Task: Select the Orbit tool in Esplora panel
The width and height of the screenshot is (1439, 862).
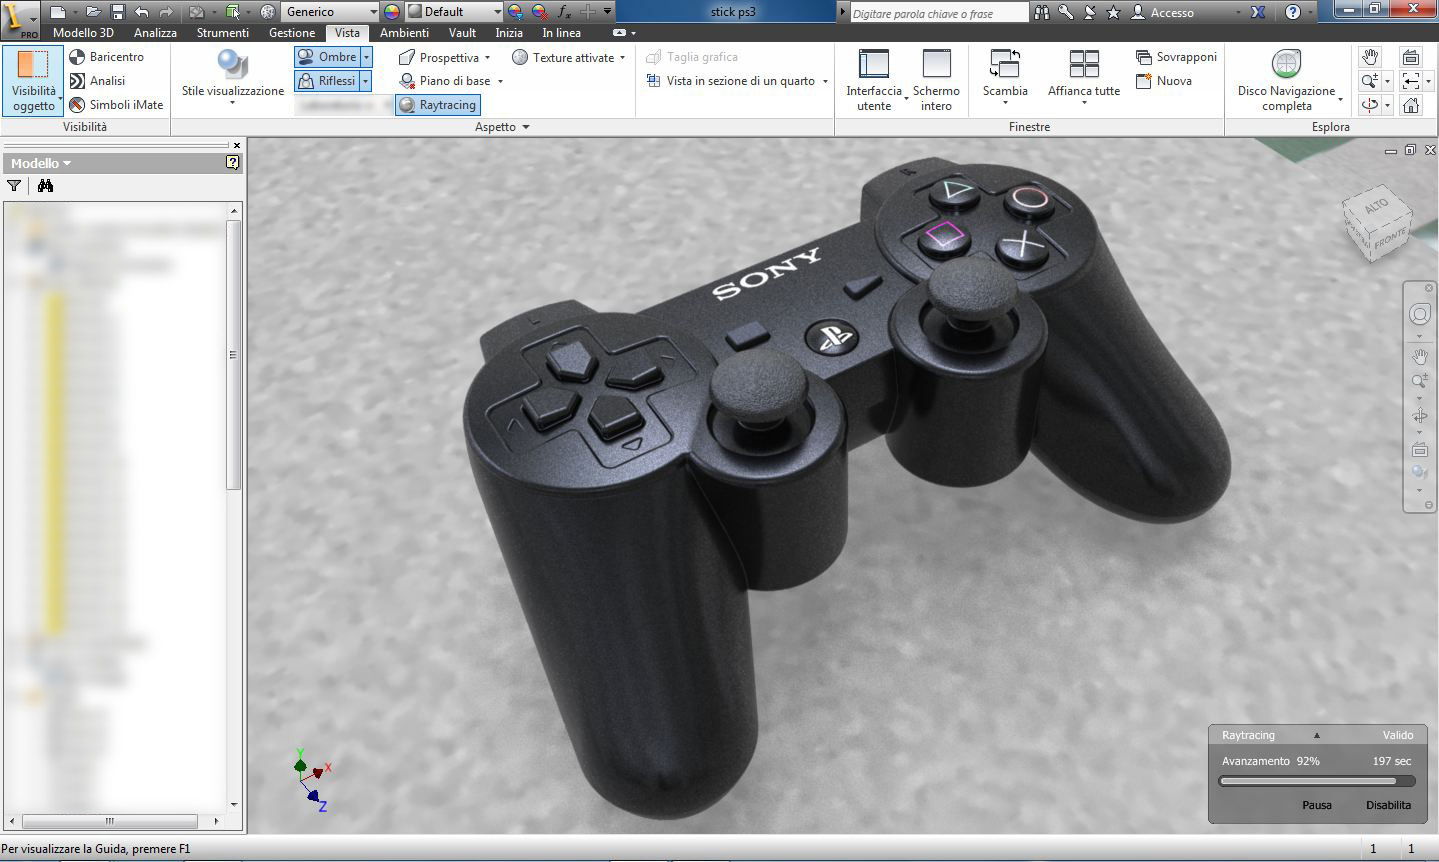Action: [x=1369, y=105]
